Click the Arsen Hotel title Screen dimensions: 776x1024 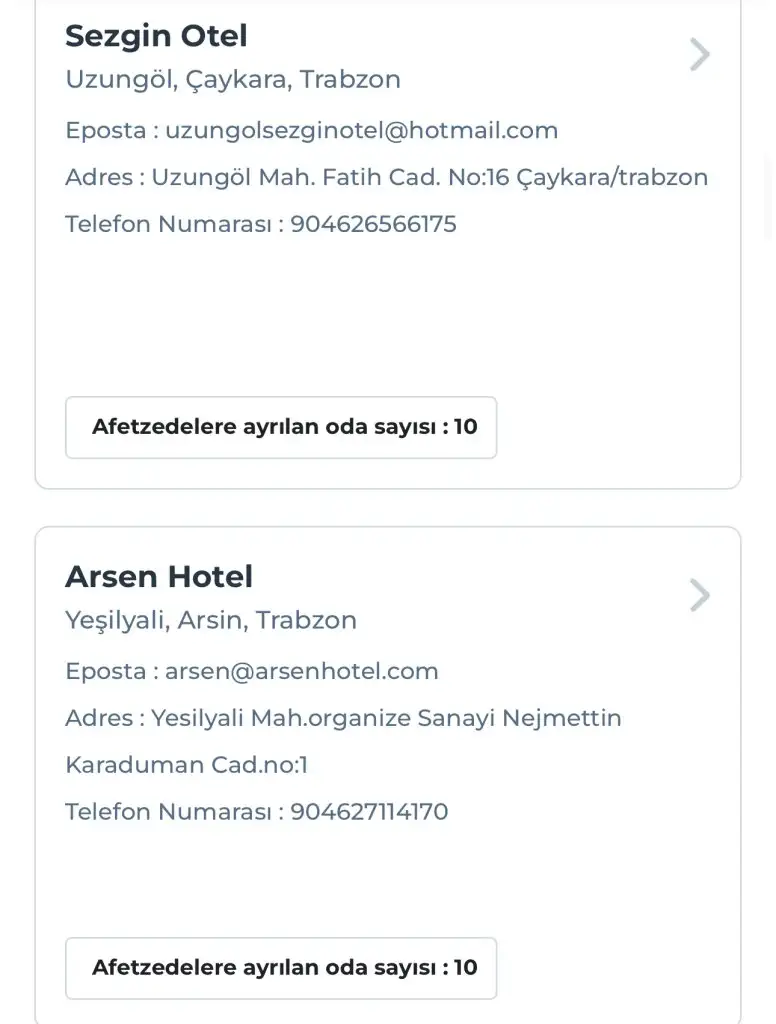click(x=159, y=577)
